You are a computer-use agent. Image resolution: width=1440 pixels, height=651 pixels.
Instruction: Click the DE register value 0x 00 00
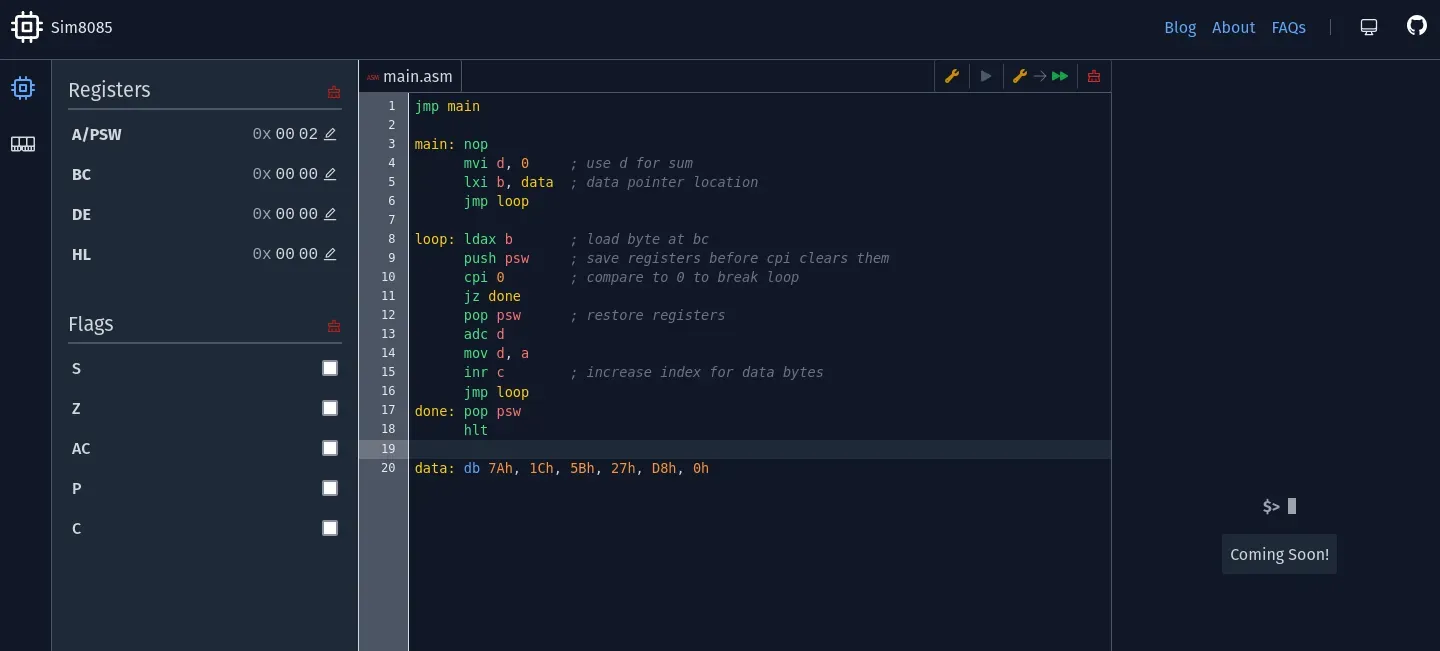[x=285, y=214]
